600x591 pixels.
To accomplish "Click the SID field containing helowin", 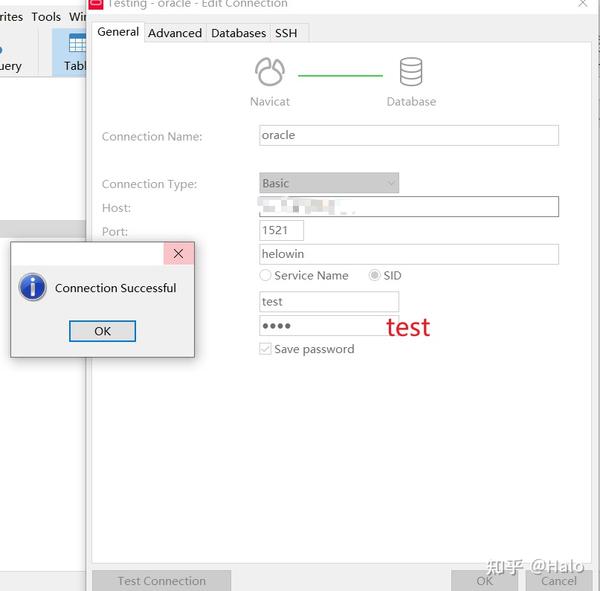I will click(409, 254).
